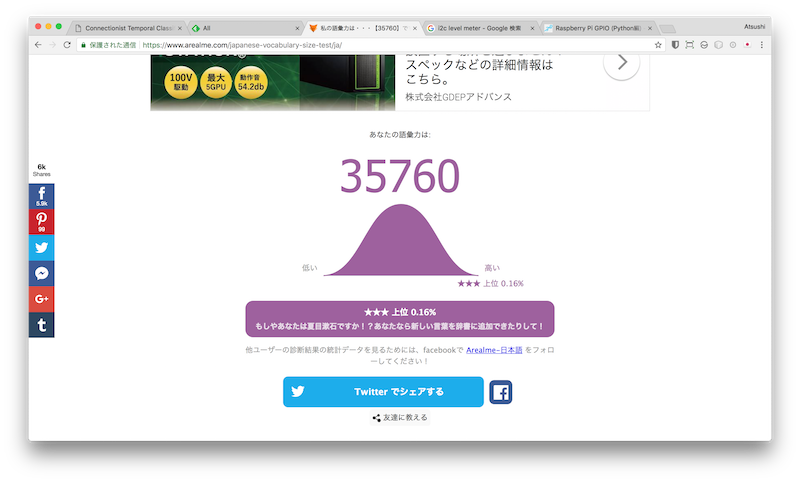Share to Tumblr from sidebar
This screenshot has width=800, height=482.
(41, 325)
